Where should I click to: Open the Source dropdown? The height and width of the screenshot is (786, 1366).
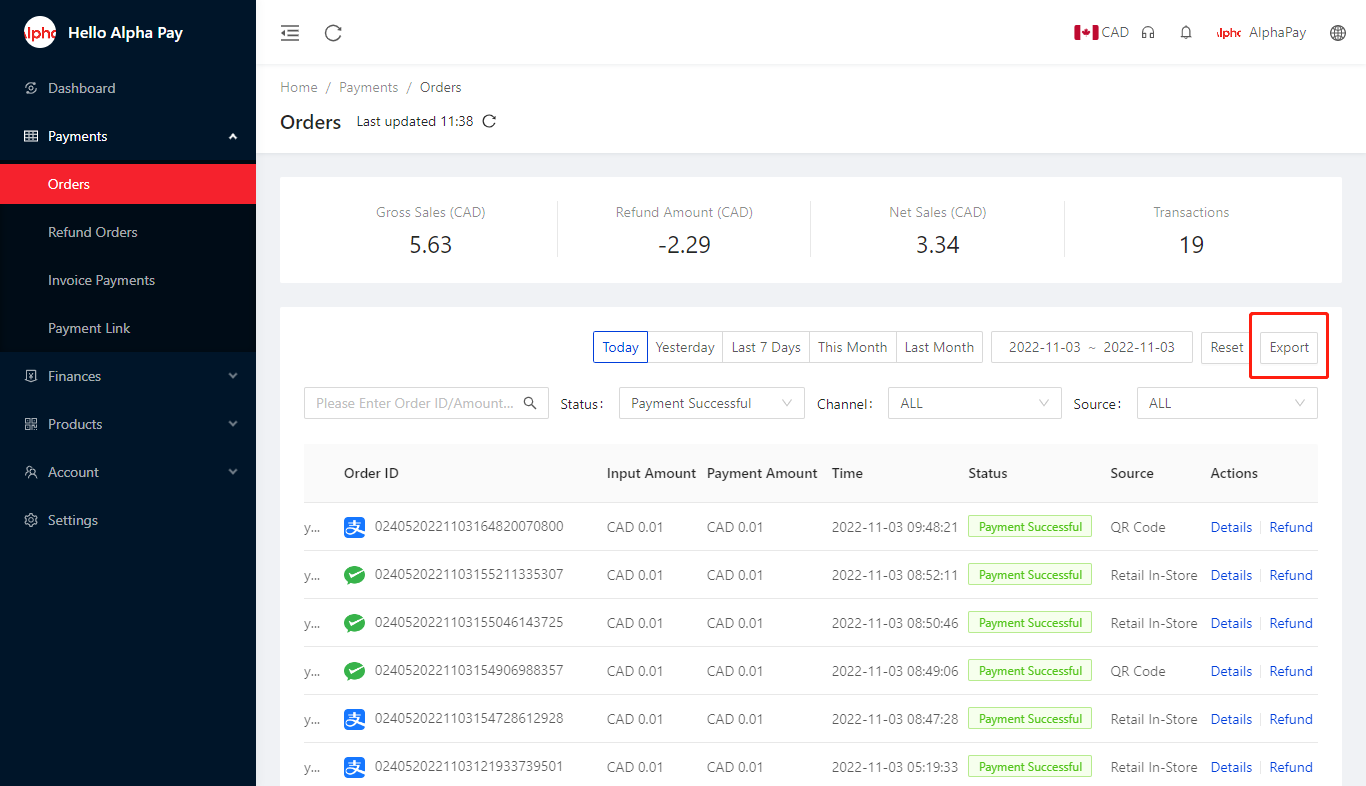point(1227,403)
